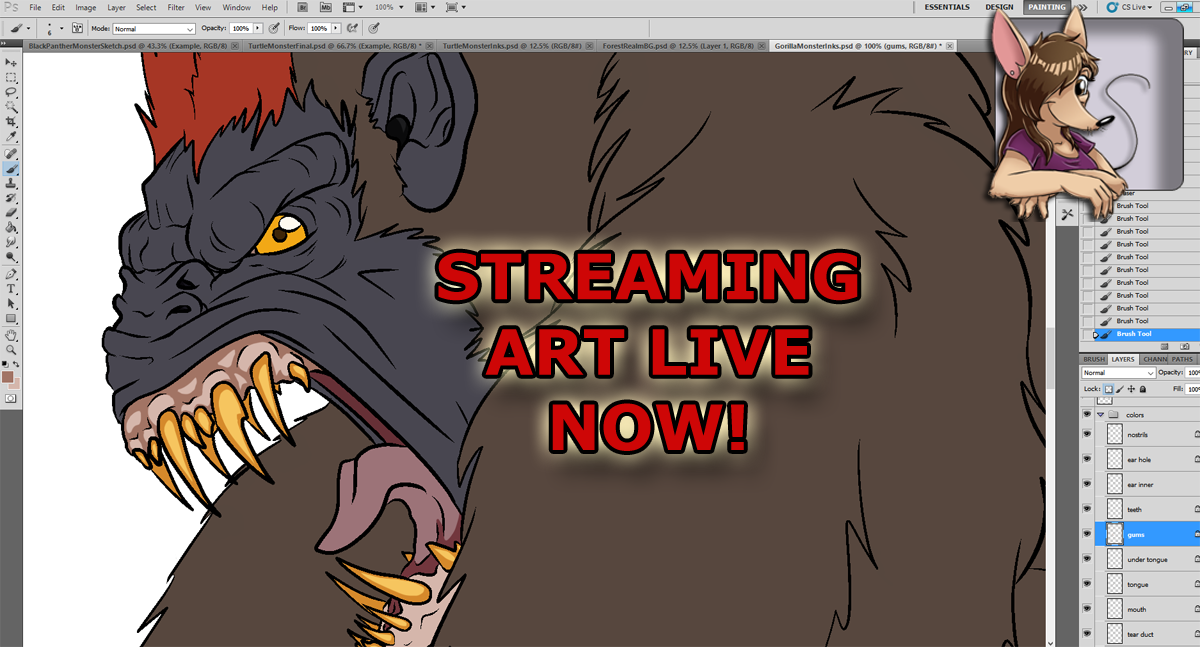
Task: Select the Paint Bucket tool
Action: [x=11, y=228]
